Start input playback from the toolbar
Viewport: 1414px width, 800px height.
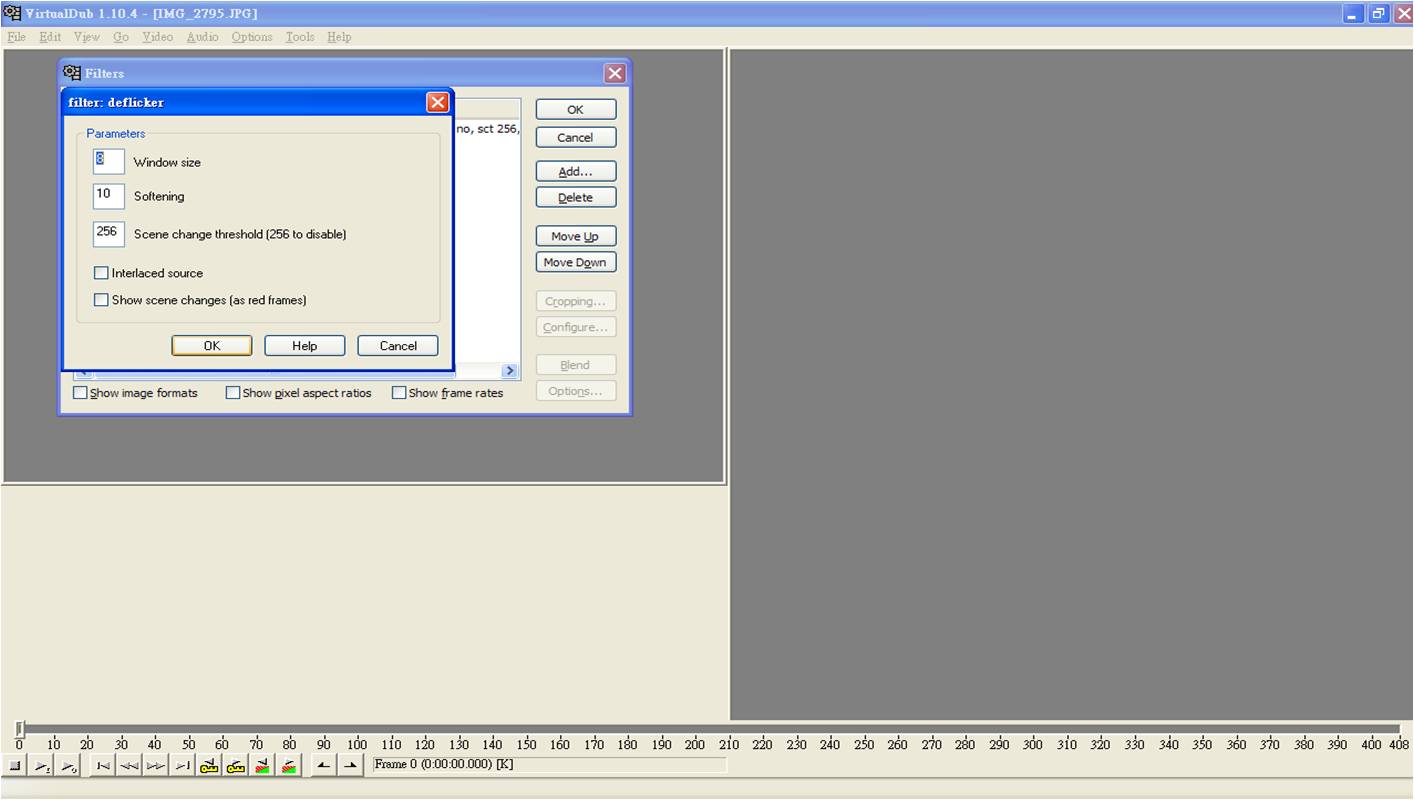click(x=42, y=766)
